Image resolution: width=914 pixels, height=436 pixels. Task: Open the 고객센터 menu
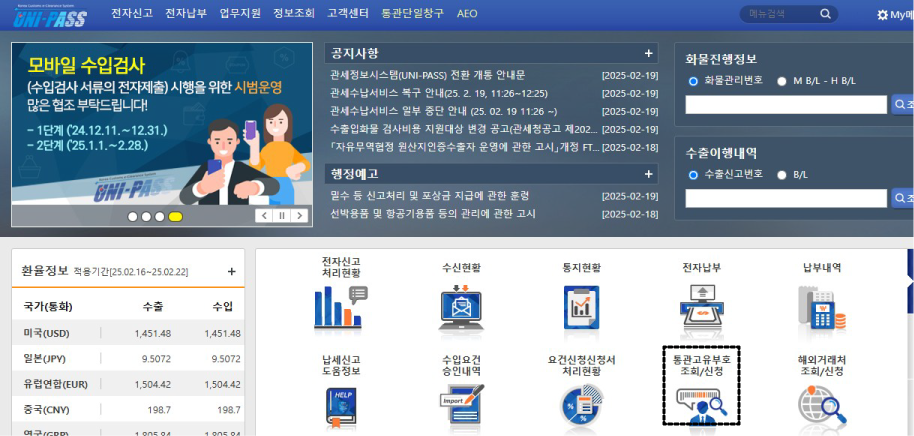[348, 13]
